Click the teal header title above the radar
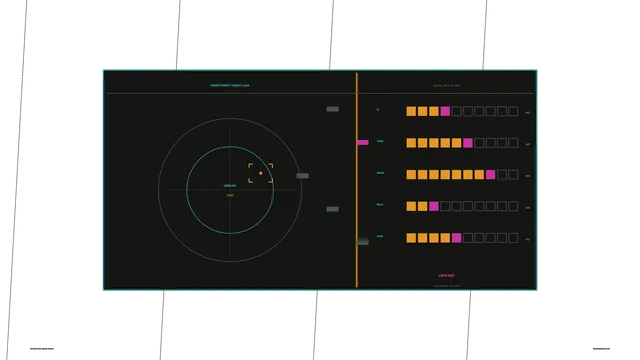This screenshot has height=360, width=640. 230,86
